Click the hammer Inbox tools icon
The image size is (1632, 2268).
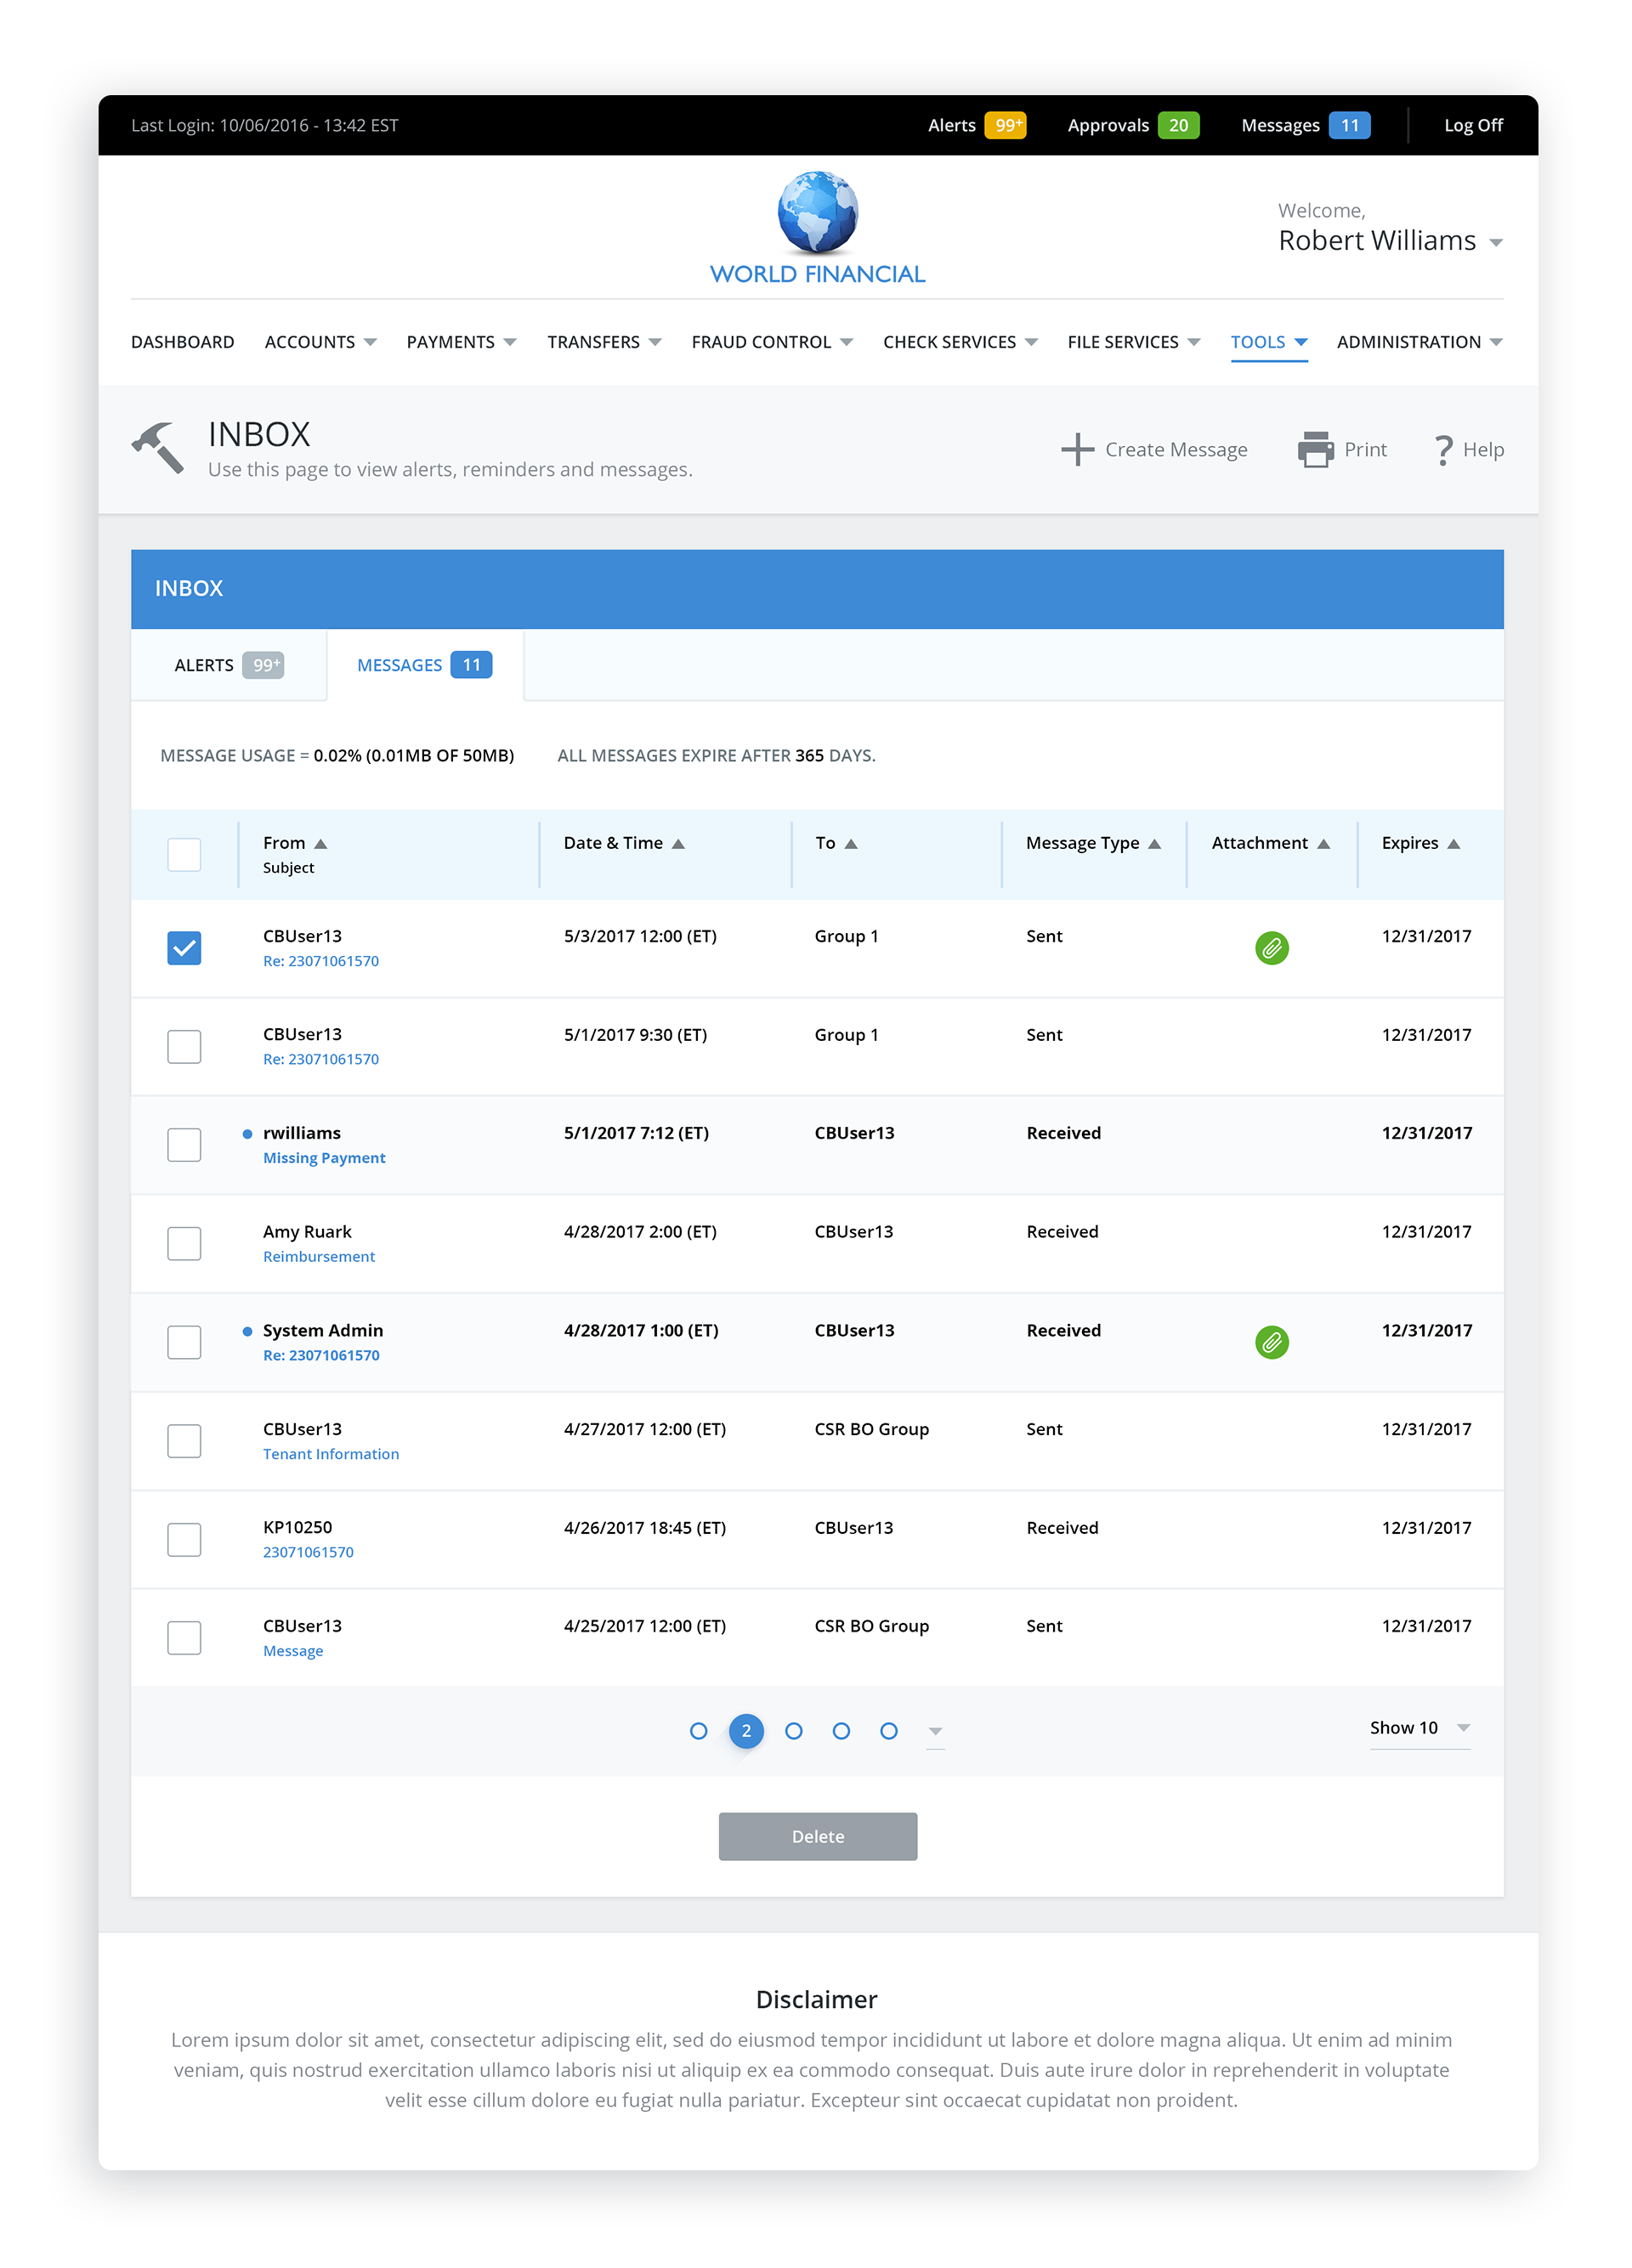(x=158, y=447)
